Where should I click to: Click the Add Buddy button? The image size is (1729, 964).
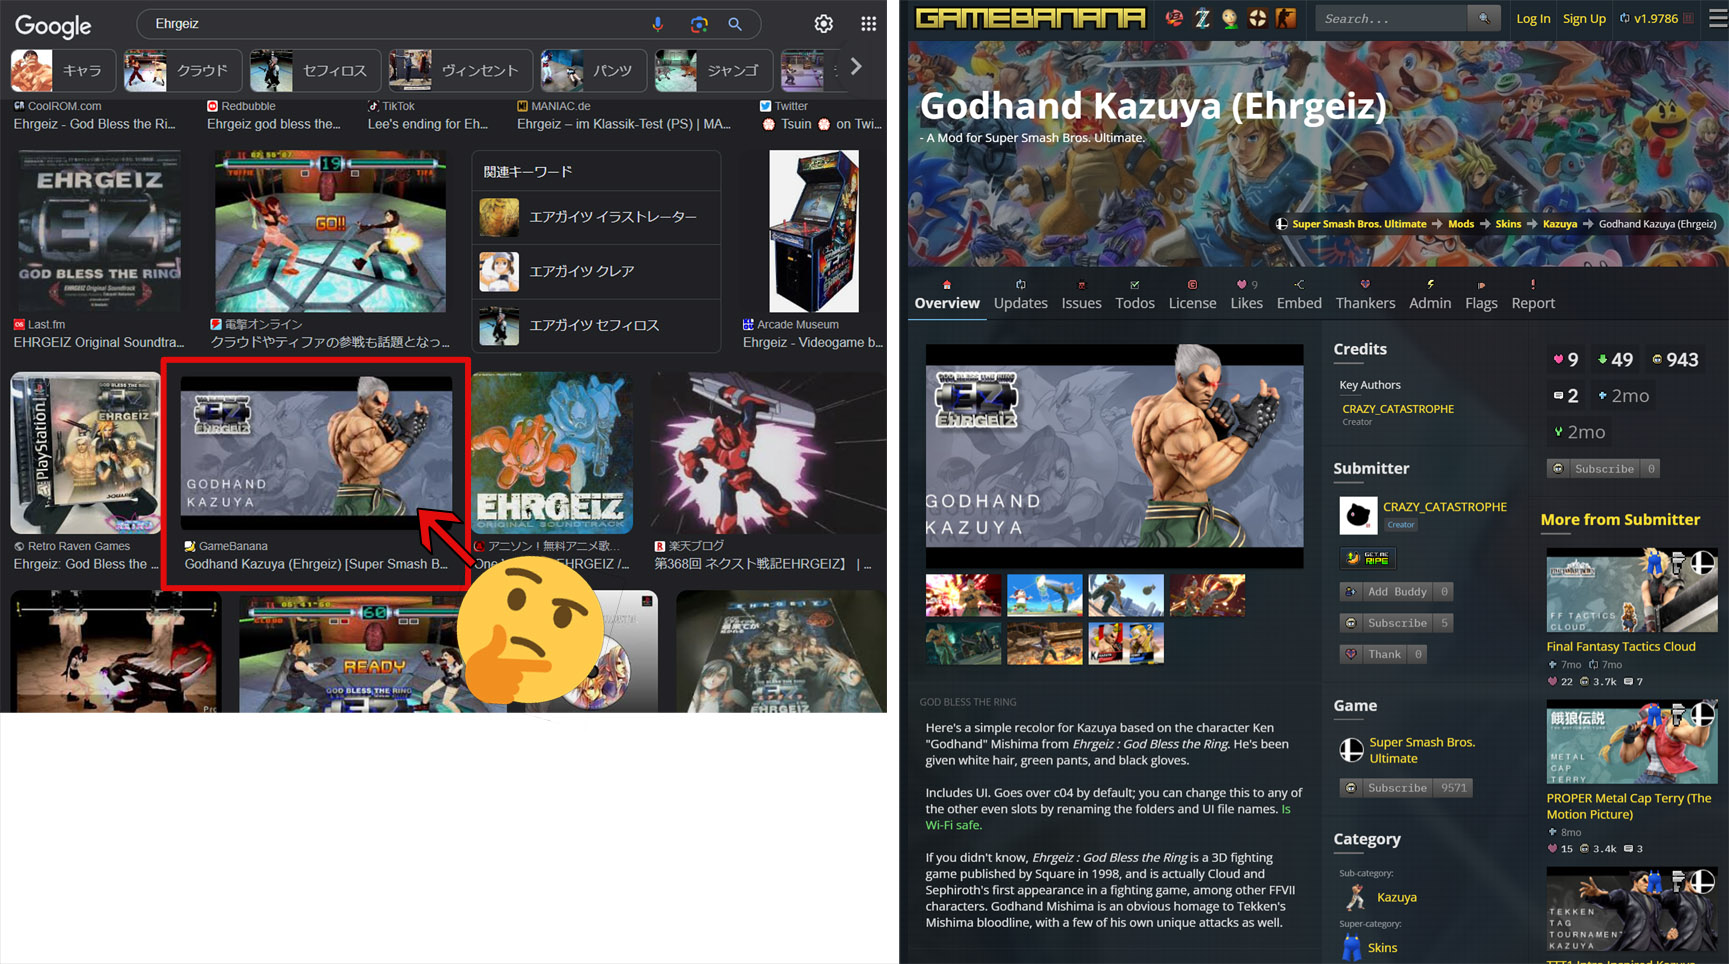[1396, 592]
